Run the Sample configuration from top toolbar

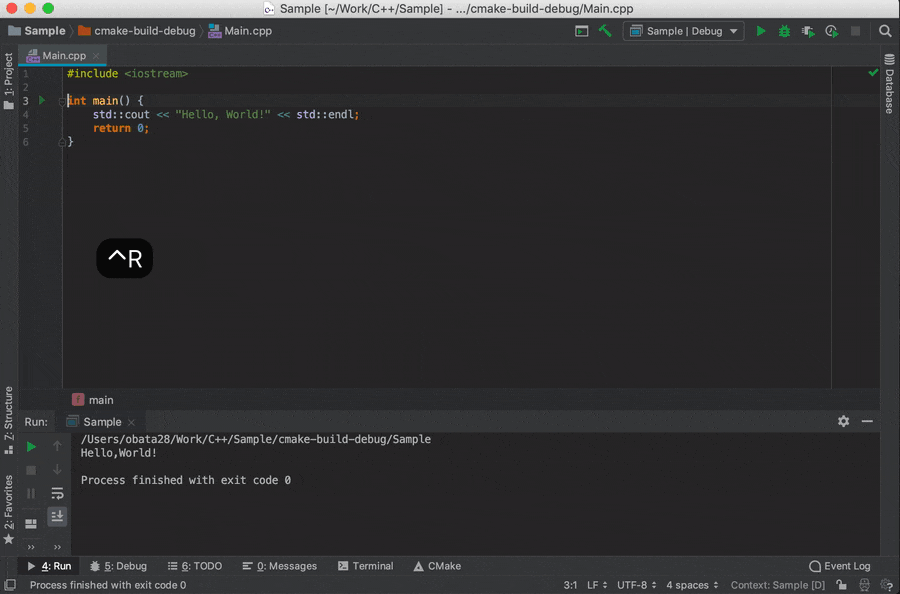[761, 31]
